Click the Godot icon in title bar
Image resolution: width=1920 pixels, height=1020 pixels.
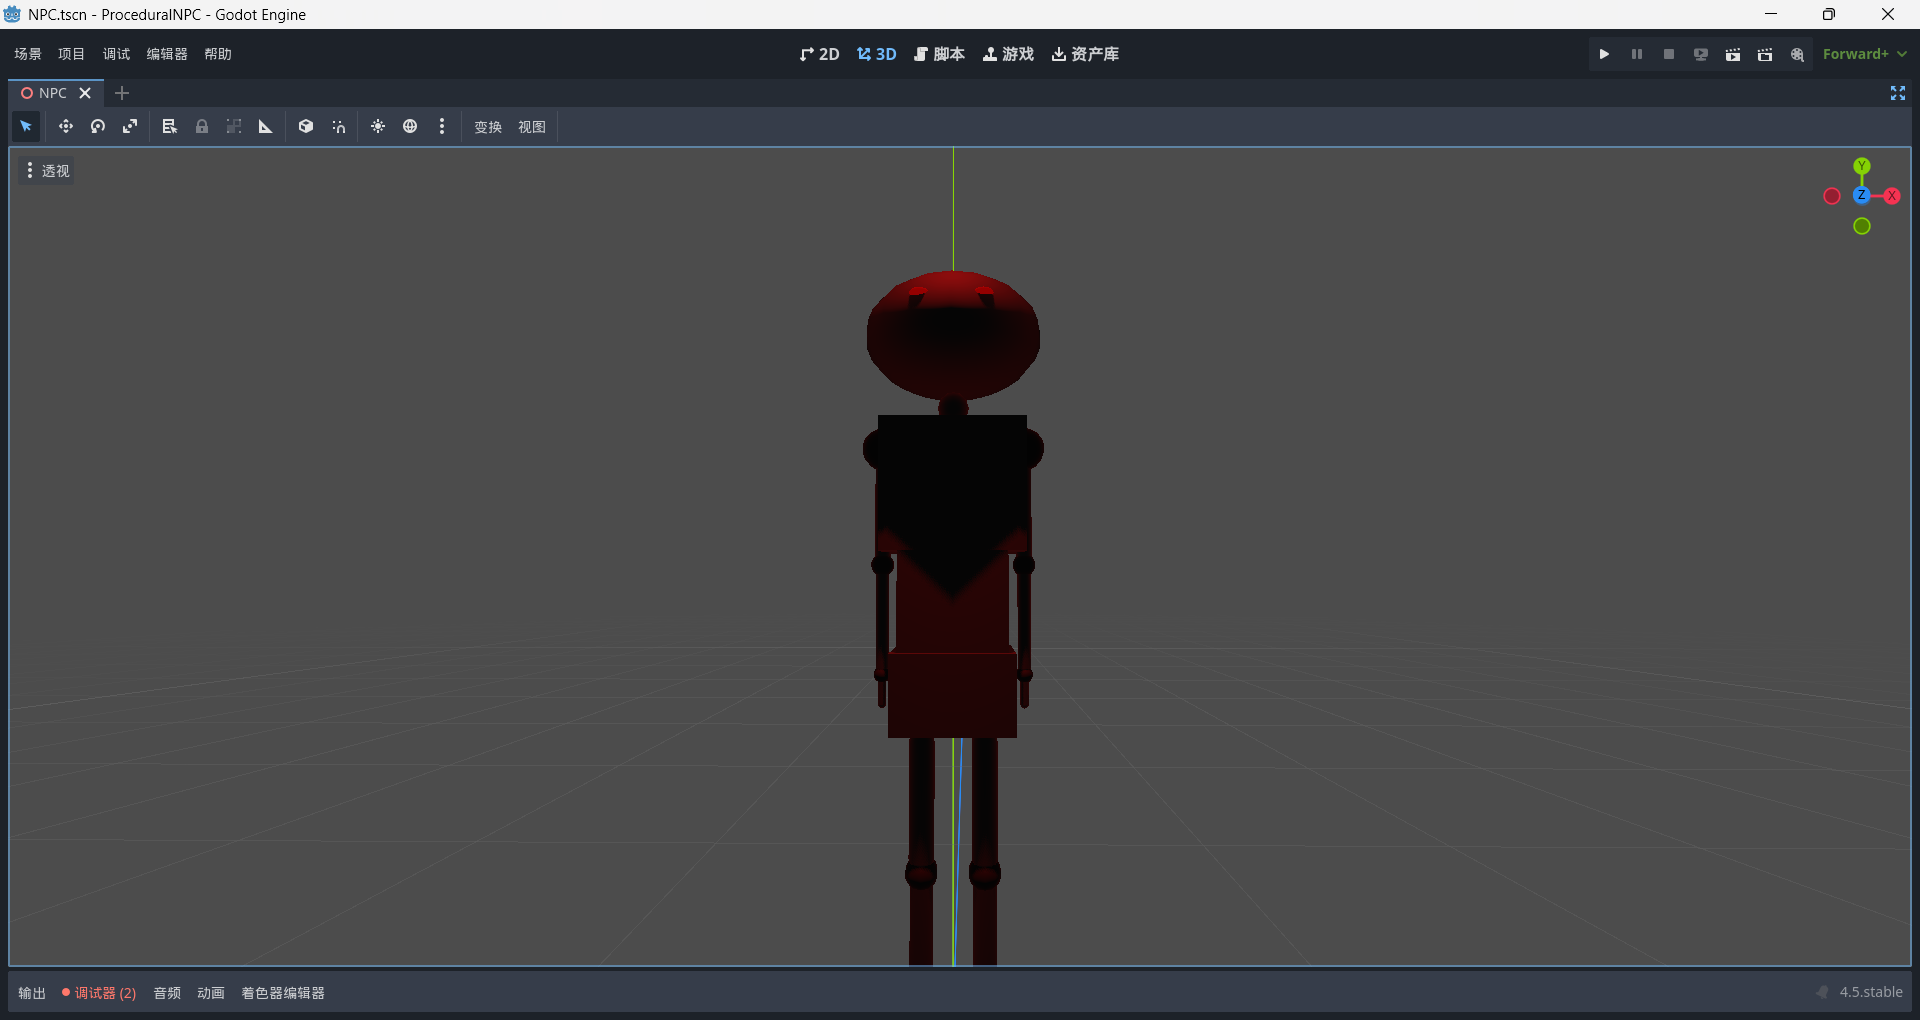pyautogui.click(x=13, y=14)
